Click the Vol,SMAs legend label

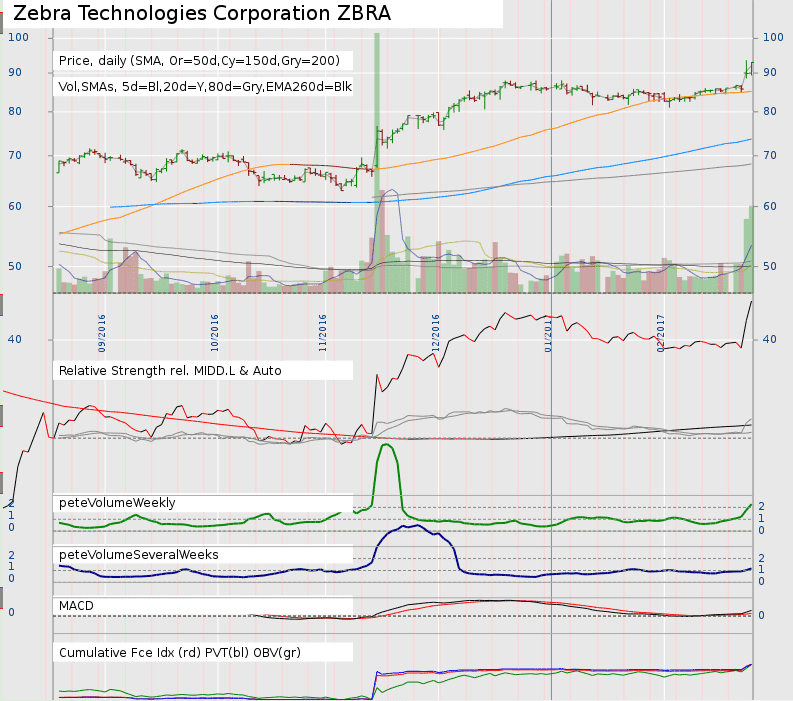coord(205,86)
